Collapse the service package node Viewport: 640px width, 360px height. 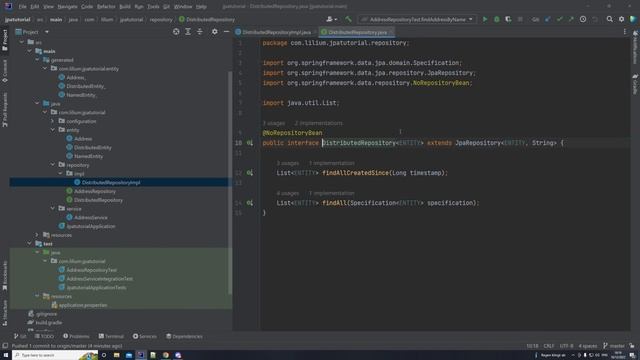click(53, 209)
